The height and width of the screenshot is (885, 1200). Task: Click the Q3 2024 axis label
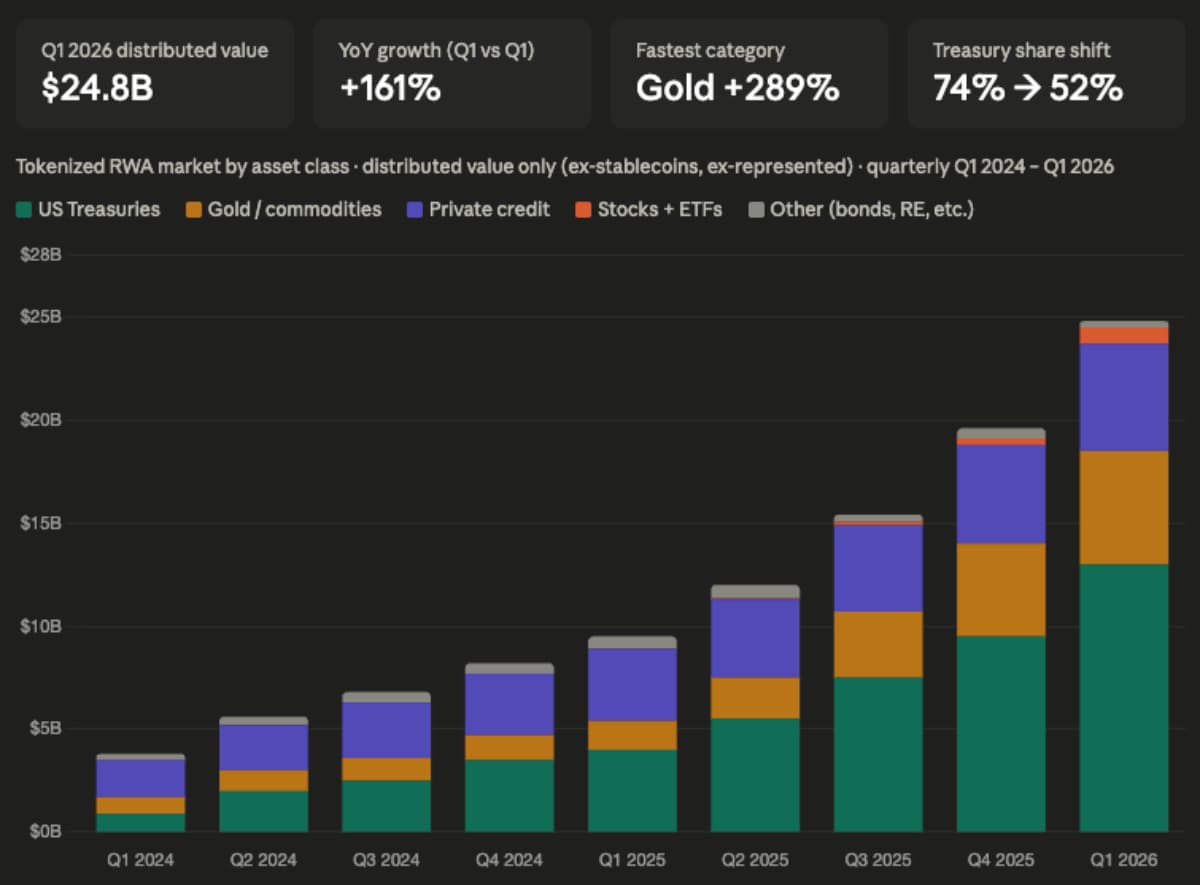(387, 859)
